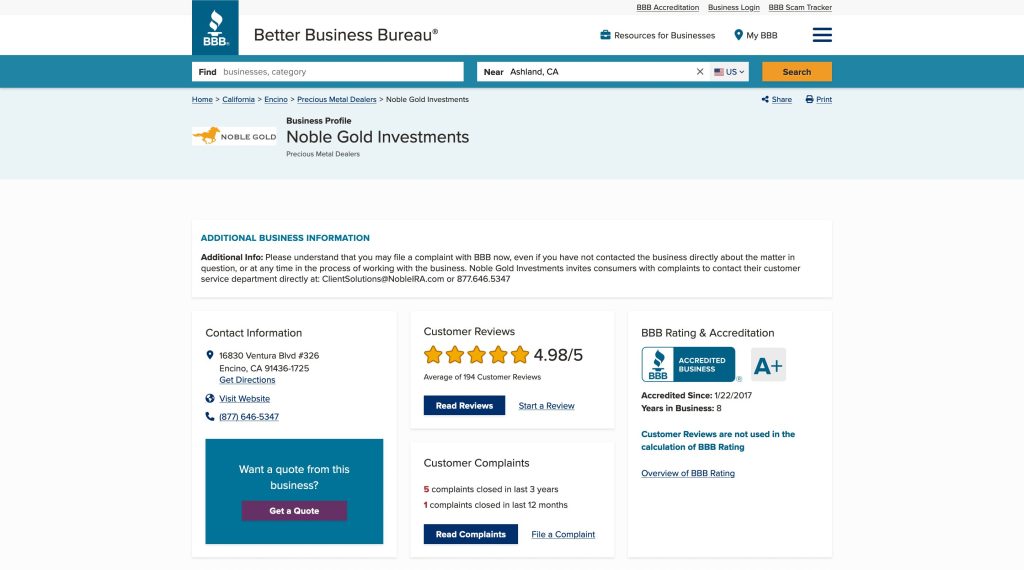Go to Precious Metal Dealers breadcrumb

pos(337,100)
